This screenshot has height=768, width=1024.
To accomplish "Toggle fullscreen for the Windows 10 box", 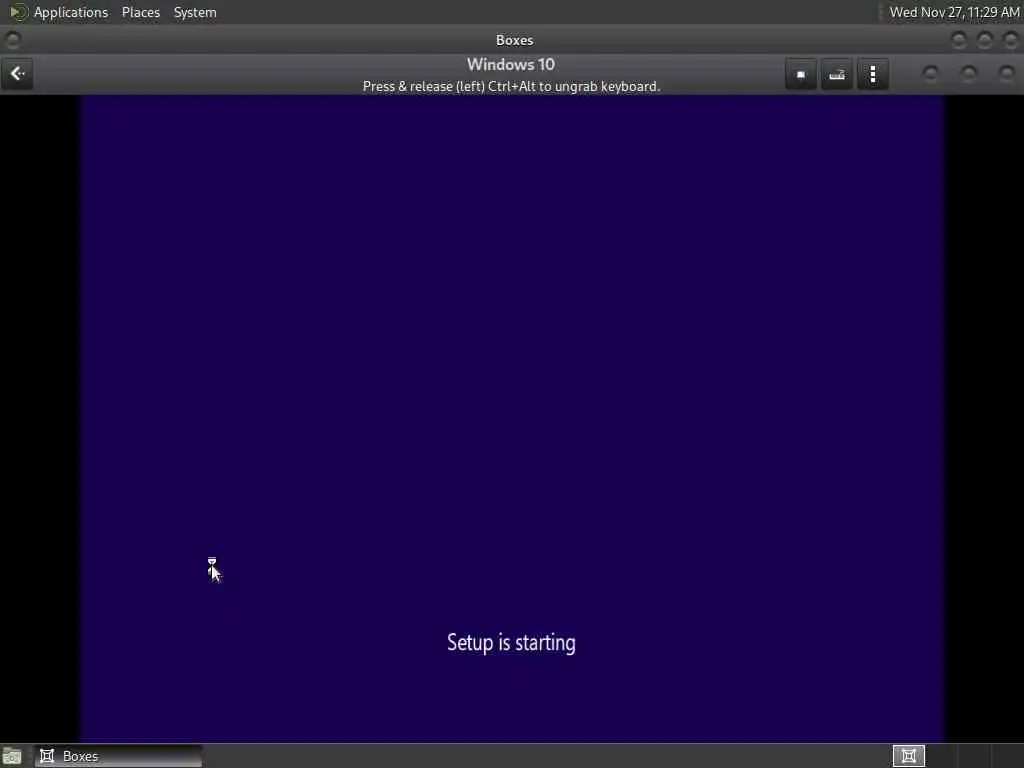I will click(801, 74).
